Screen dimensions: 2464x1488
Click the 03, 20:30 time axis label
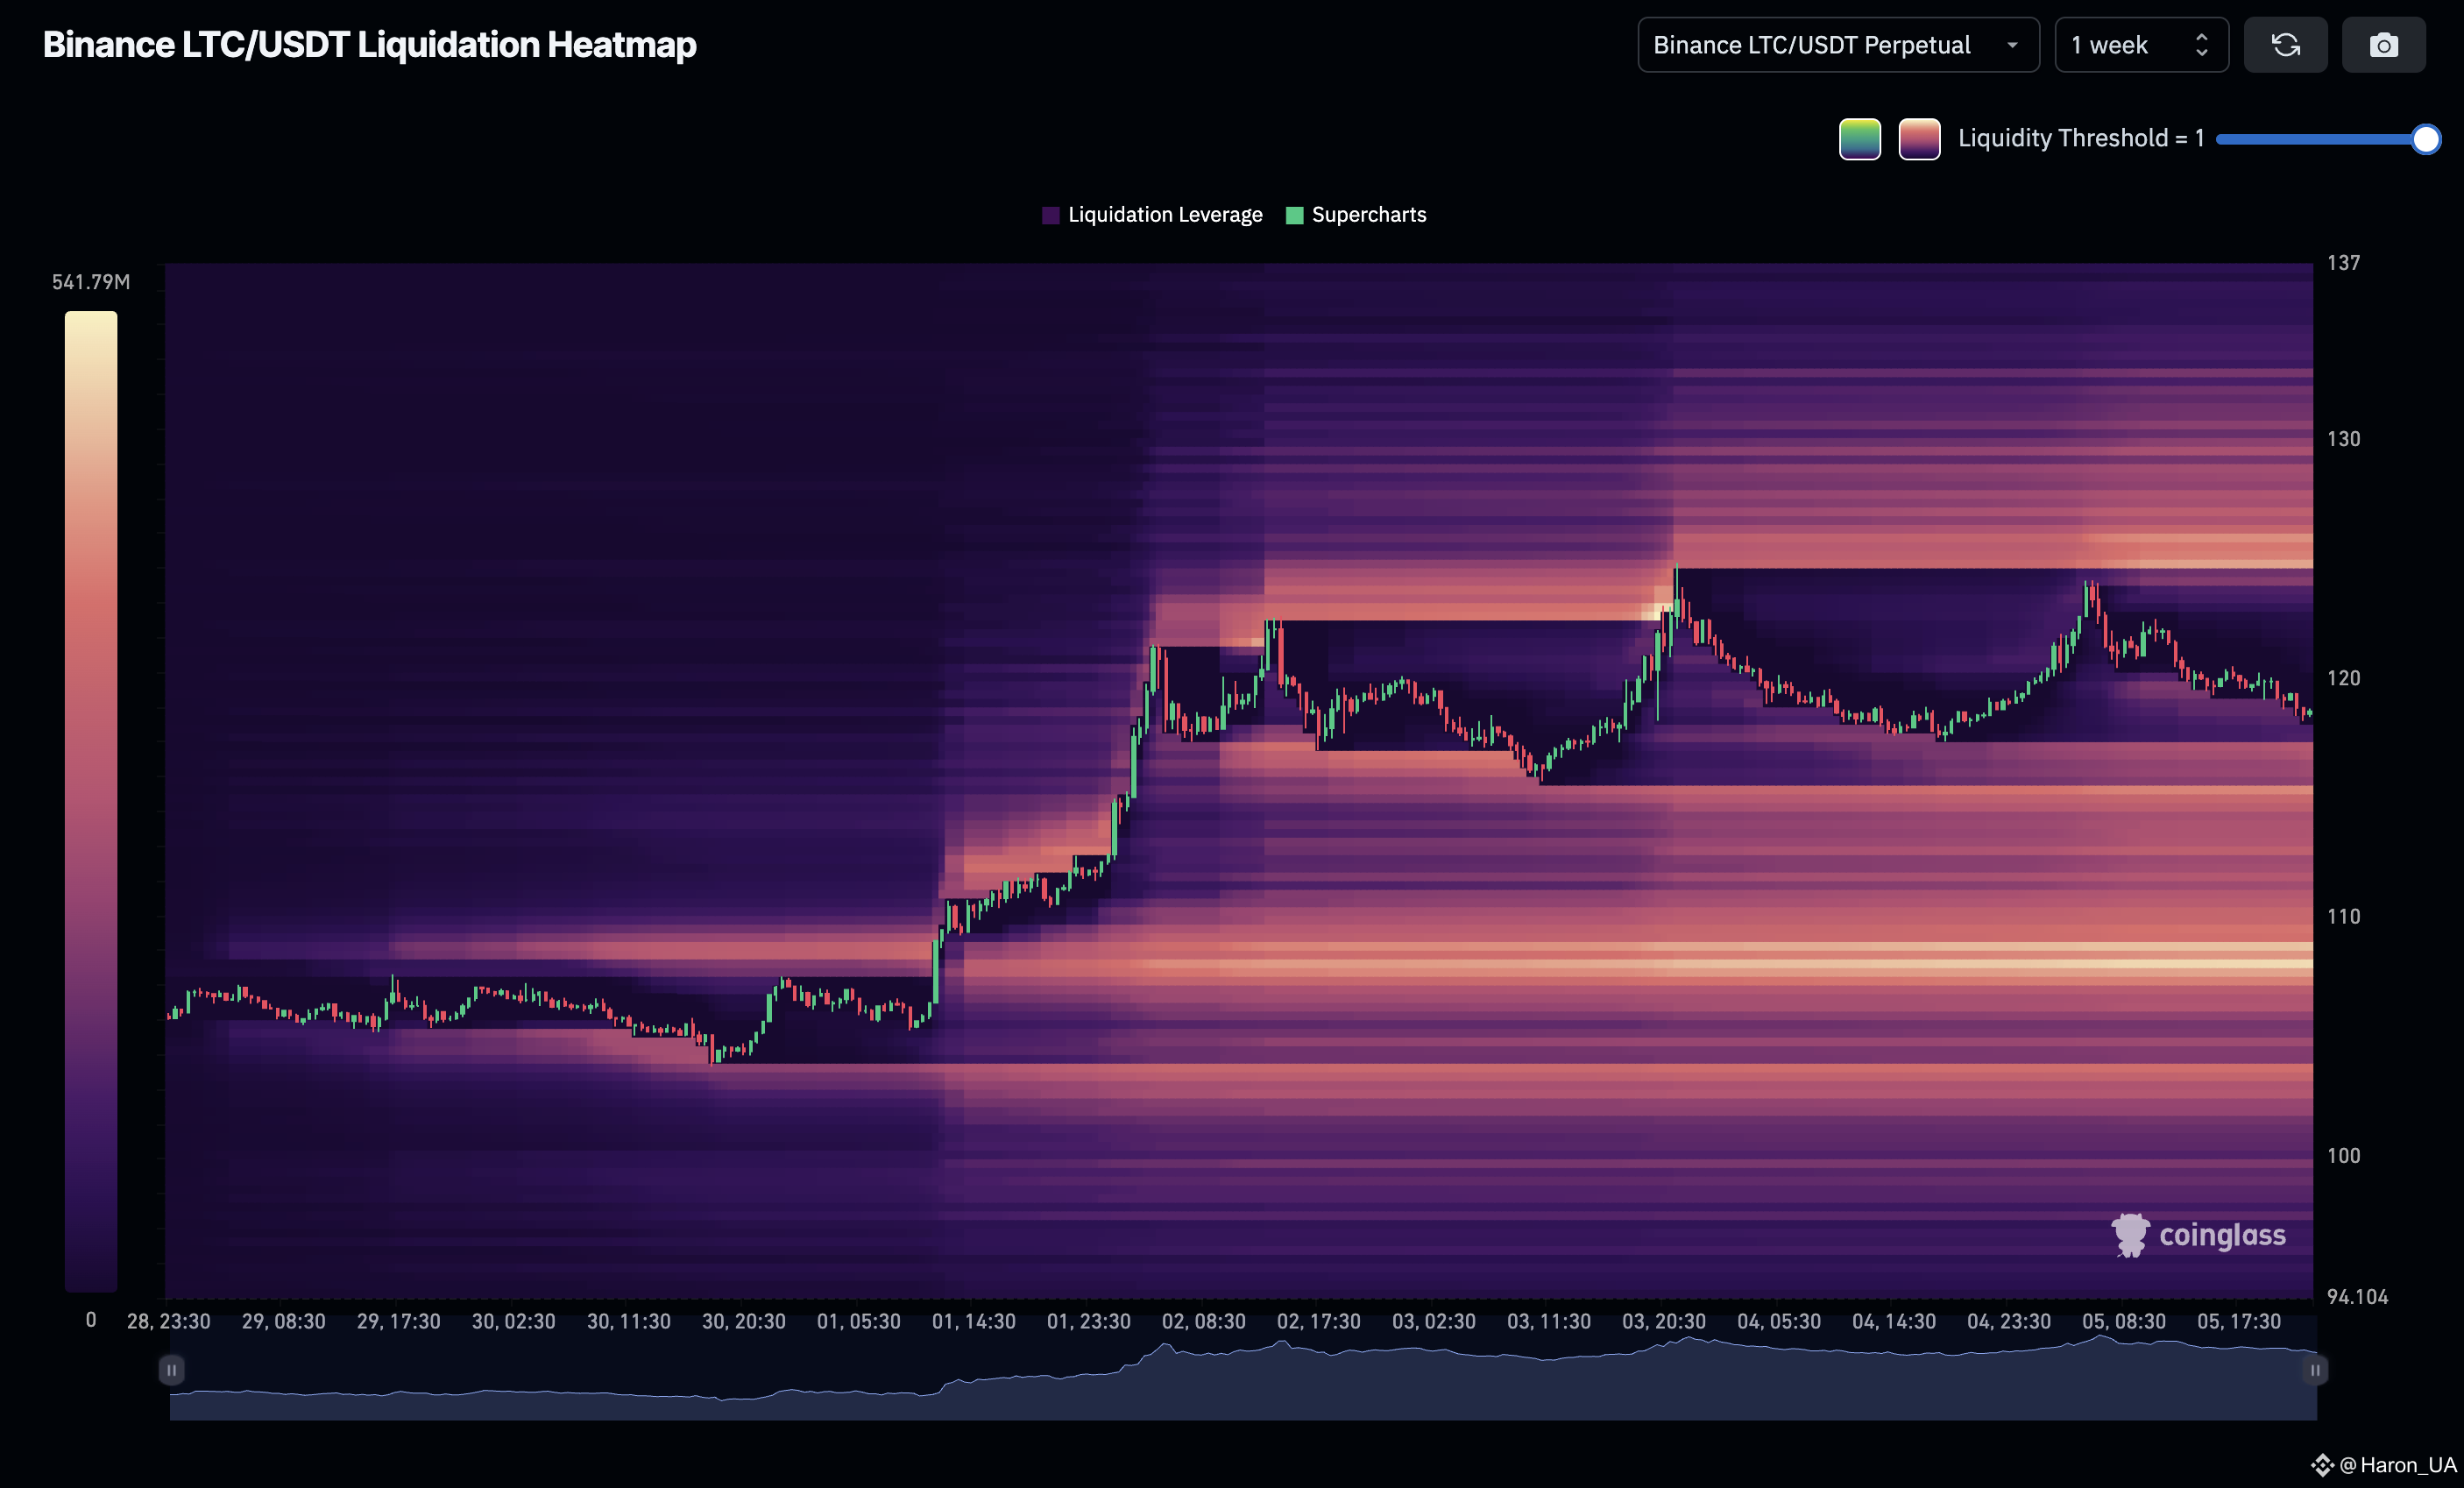1664,1322
